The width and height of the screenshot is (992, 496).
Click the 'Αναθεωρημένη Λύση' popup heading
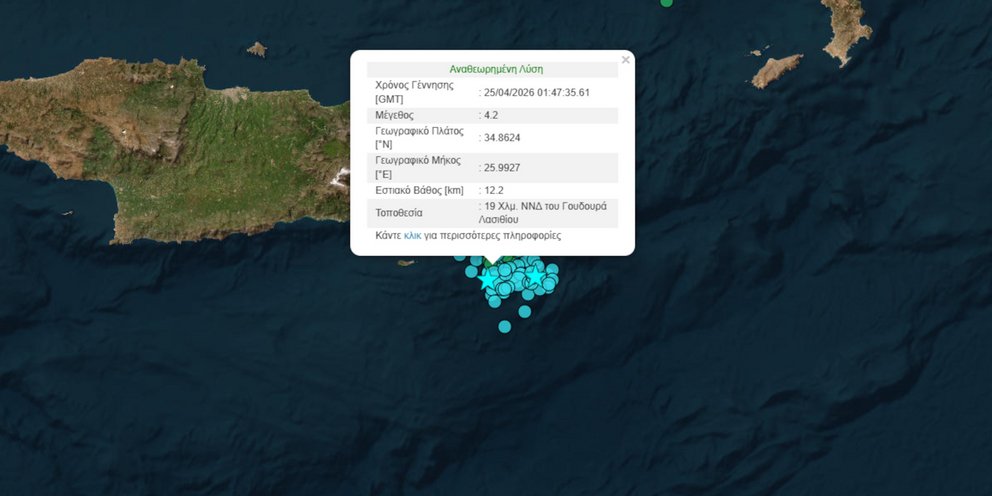click(496, 69)
